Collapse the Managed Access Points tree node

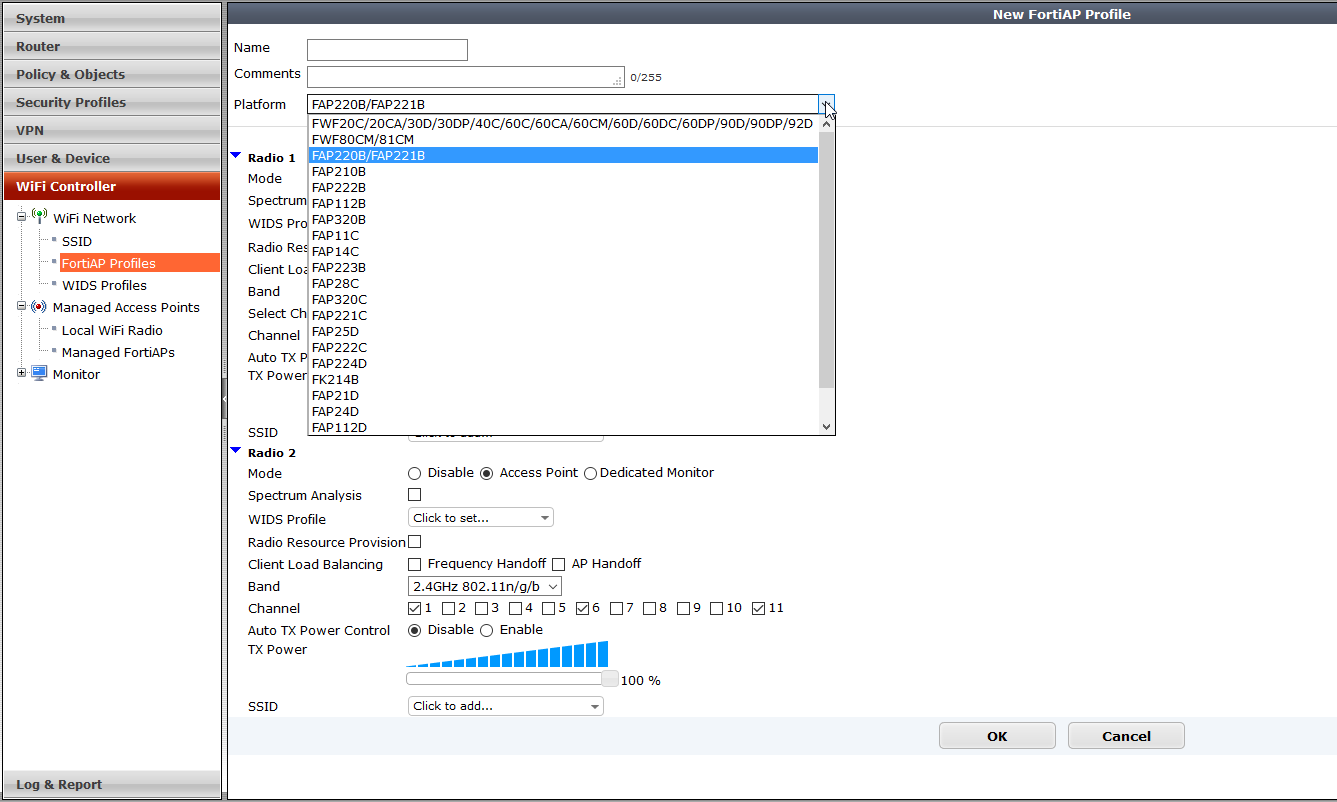[x=21, y=307]
